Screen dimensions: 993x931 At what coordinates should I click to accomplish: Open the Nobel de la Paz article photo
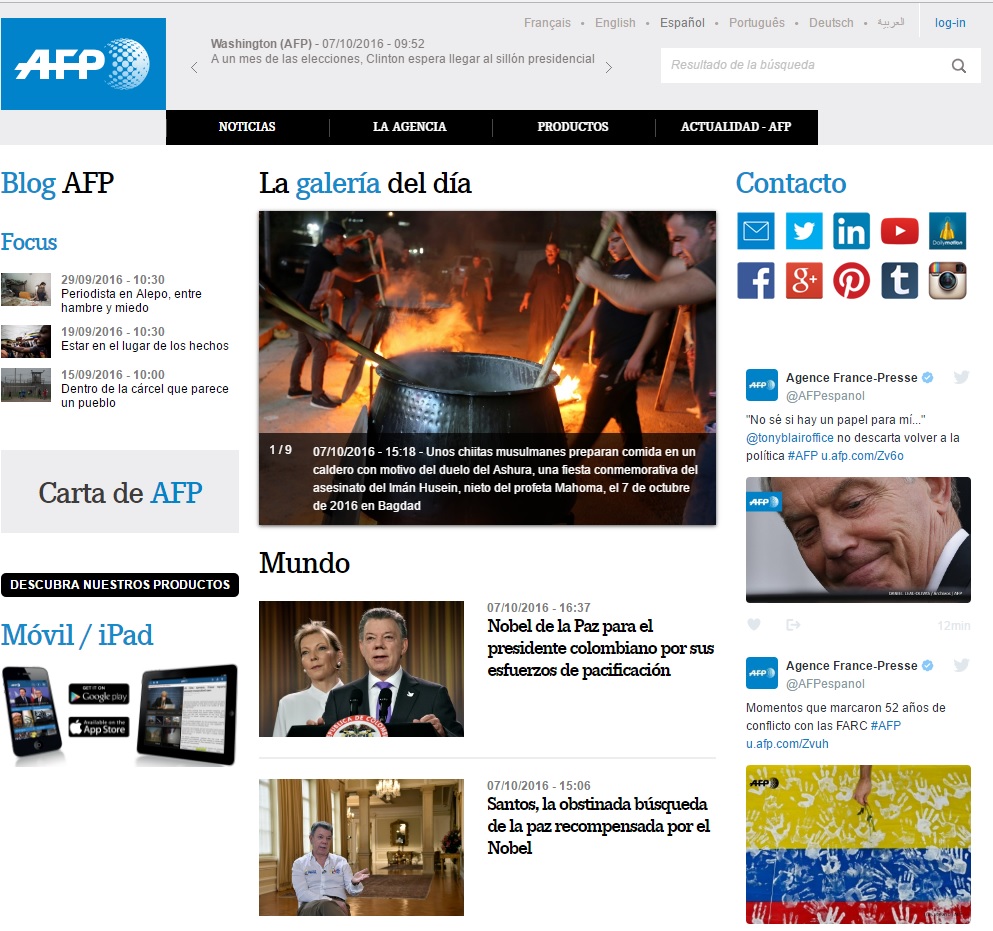click(361, 669)
